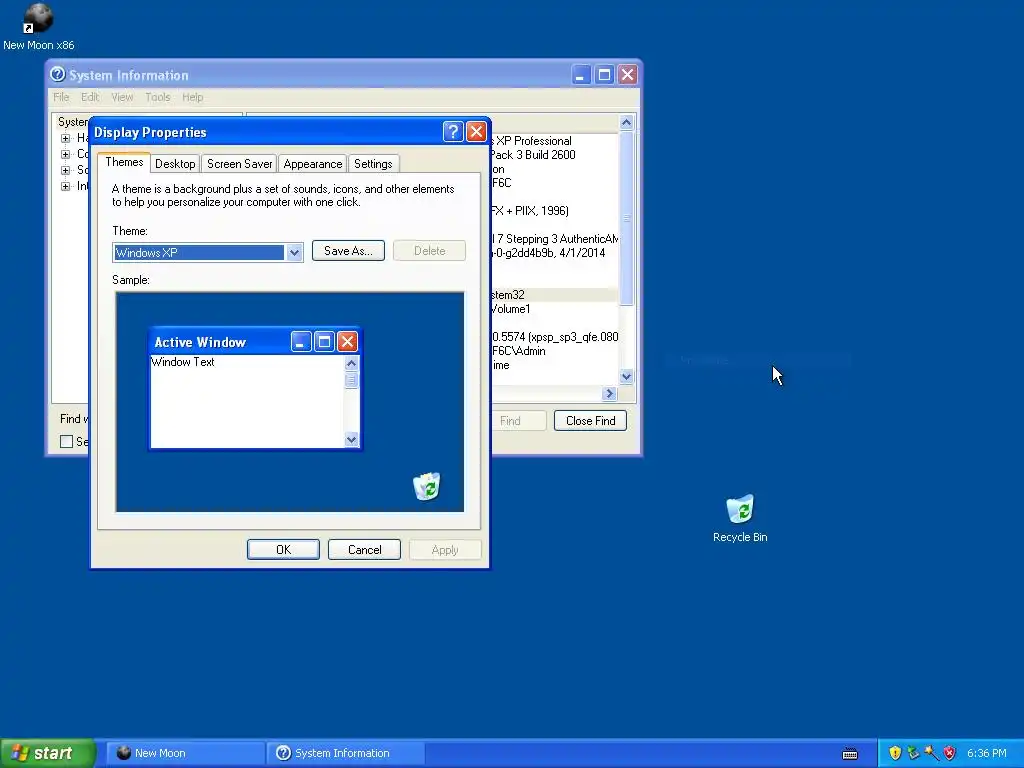Switch to New Moon taskbar button

[x=185, y=753]
